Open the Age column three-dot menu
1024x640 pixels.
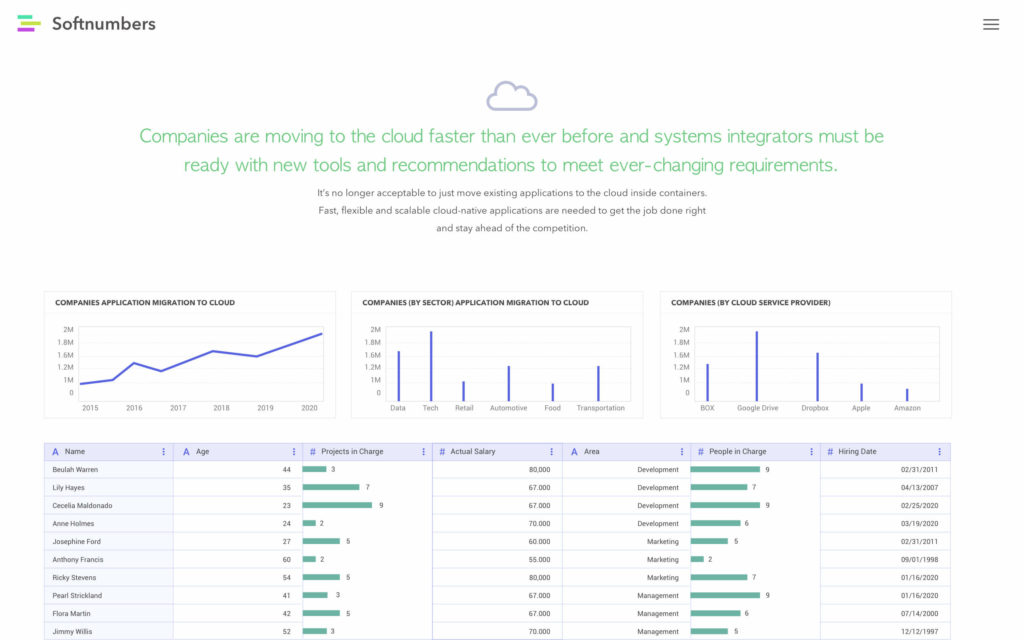click(293, 452)
